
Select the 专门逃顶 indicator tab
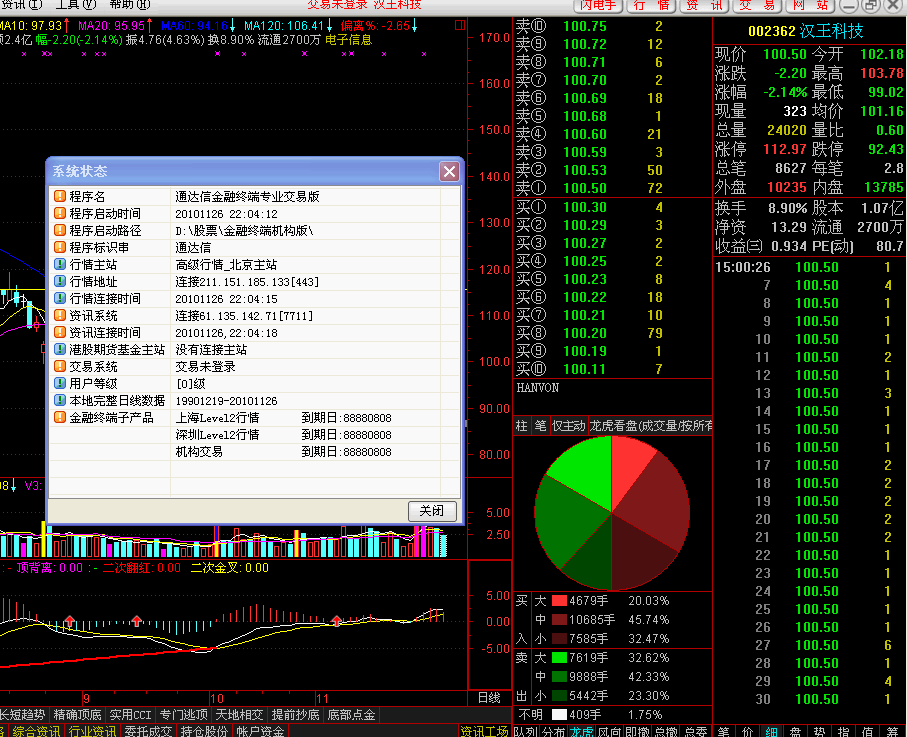tap(183, 715)
